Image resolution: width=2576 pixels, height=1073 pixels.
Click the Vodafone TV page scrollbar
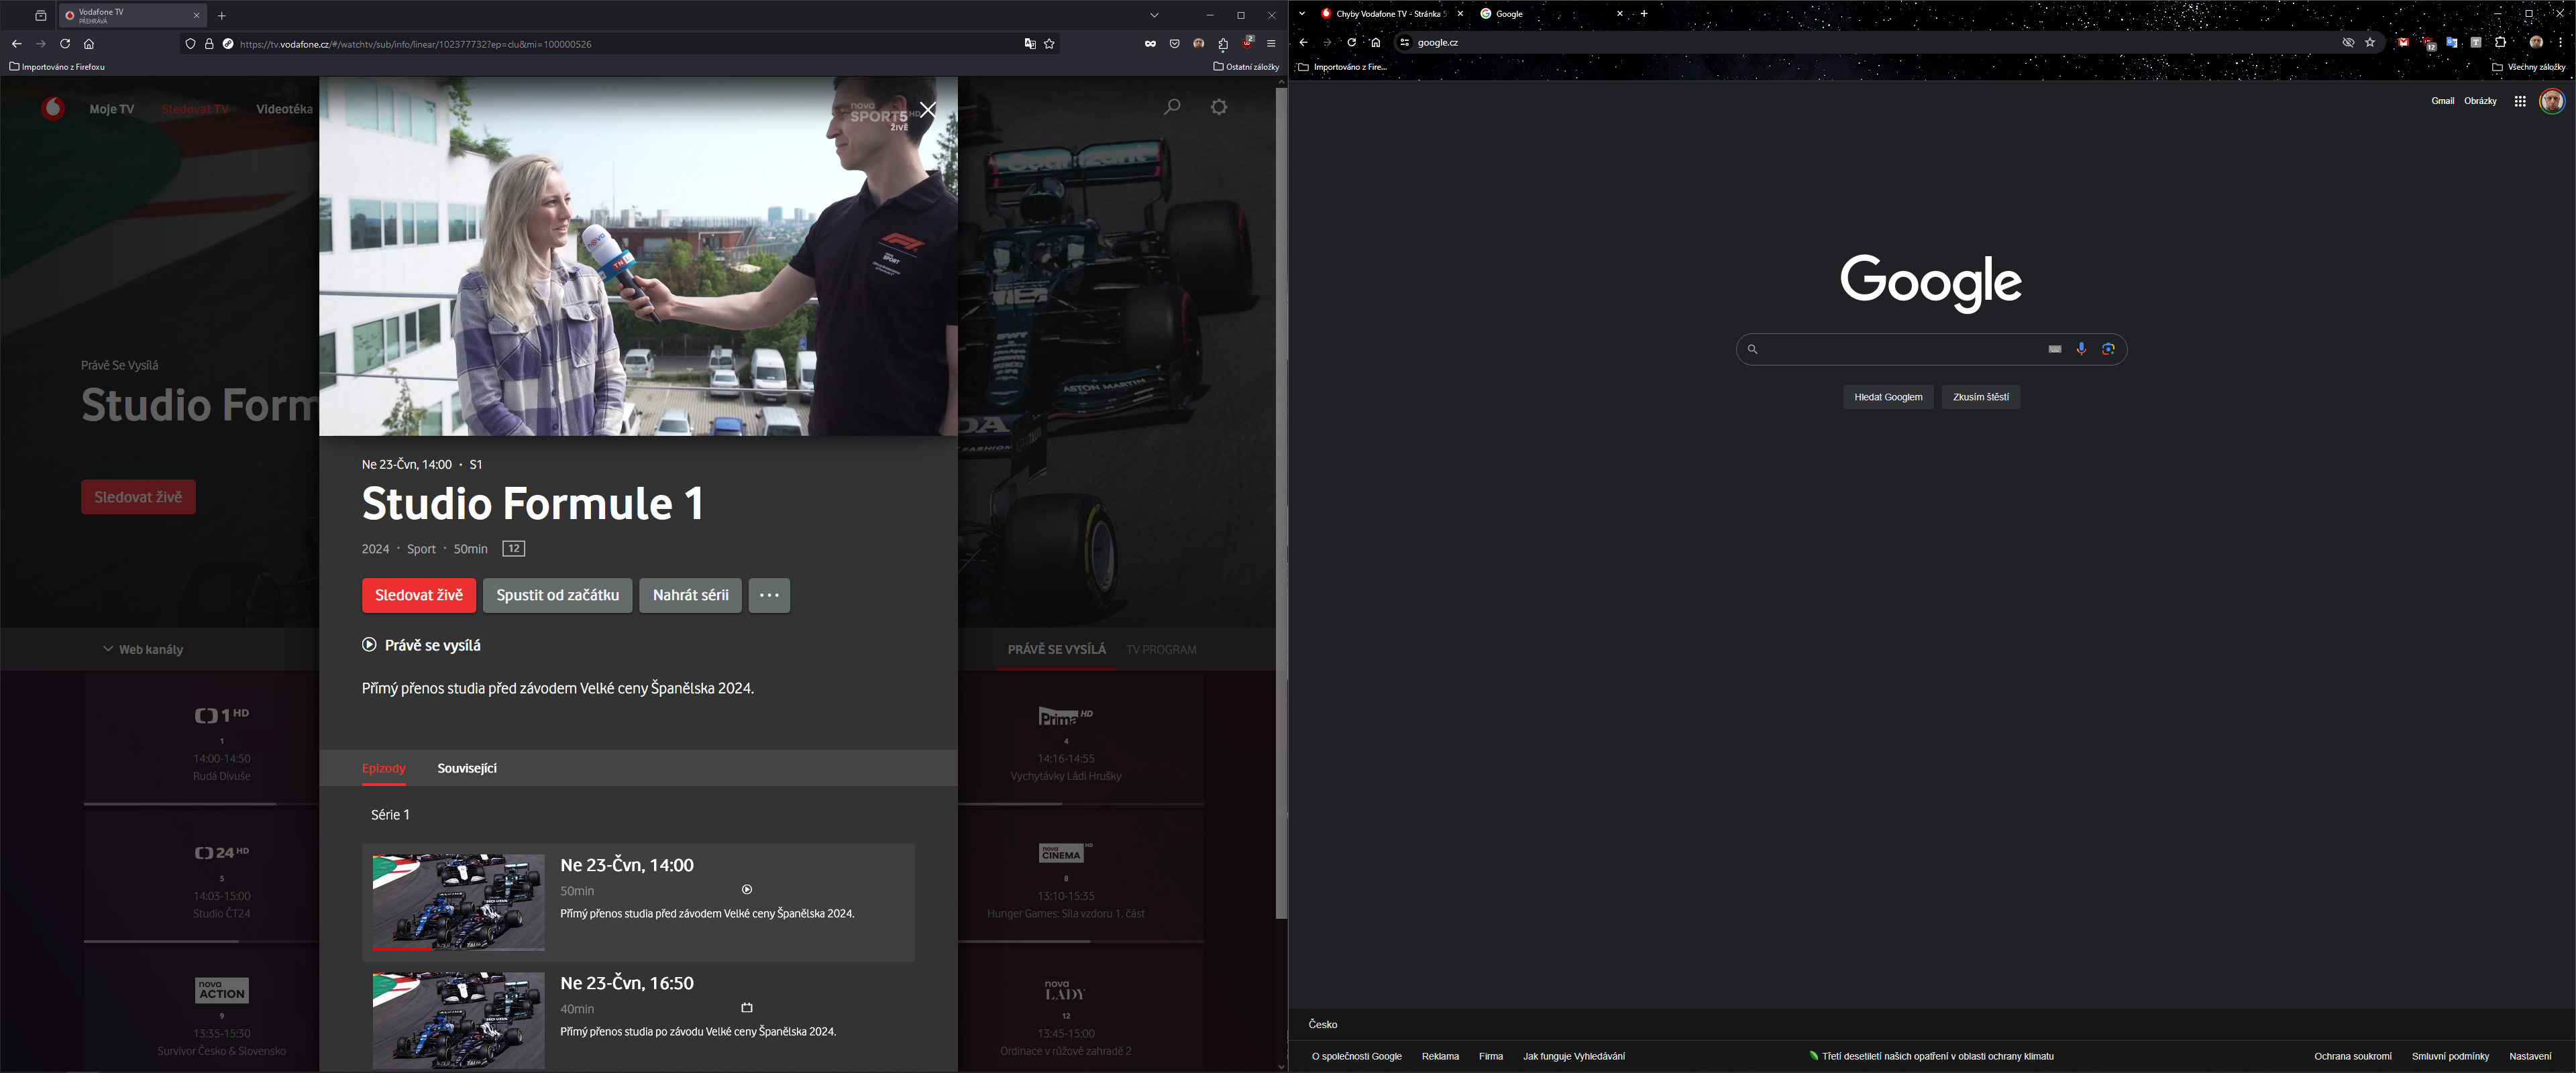pyautogui.click(x=1281, y=503)
